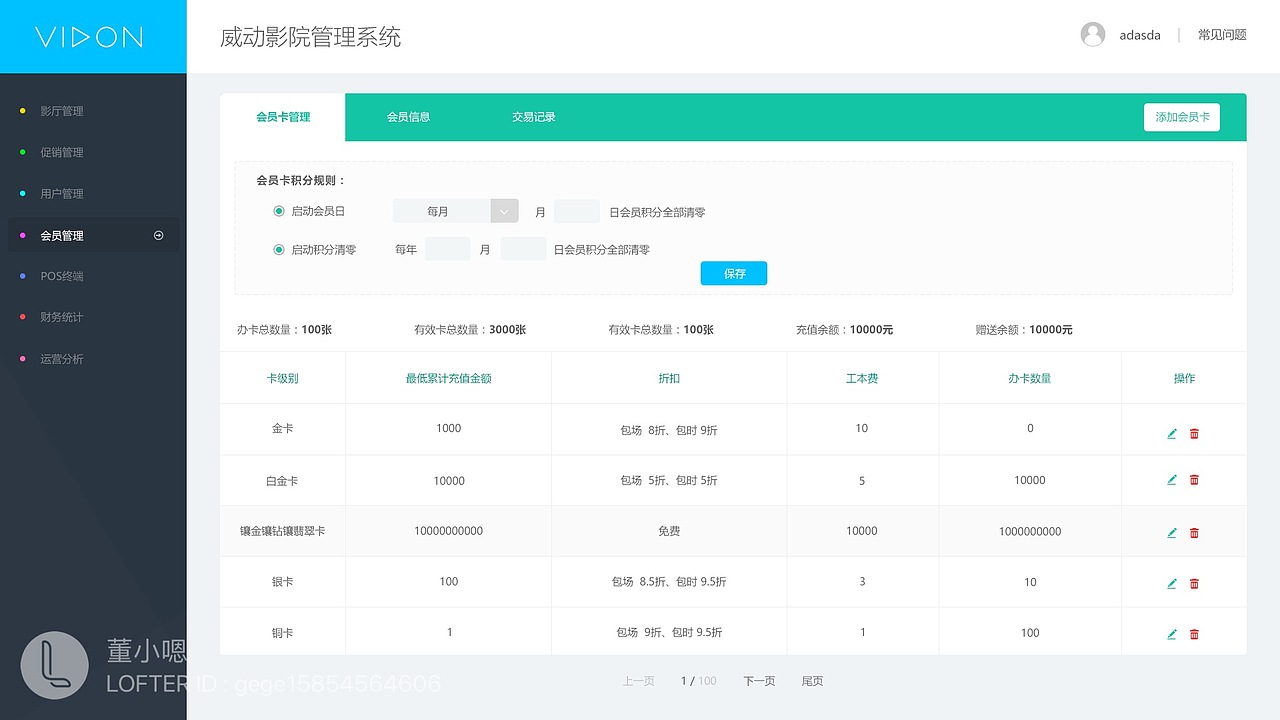Go to the last page via 尾页
Image resolution: width=1280 pixels, height=720 pixels.
click(x=812, y=681)
